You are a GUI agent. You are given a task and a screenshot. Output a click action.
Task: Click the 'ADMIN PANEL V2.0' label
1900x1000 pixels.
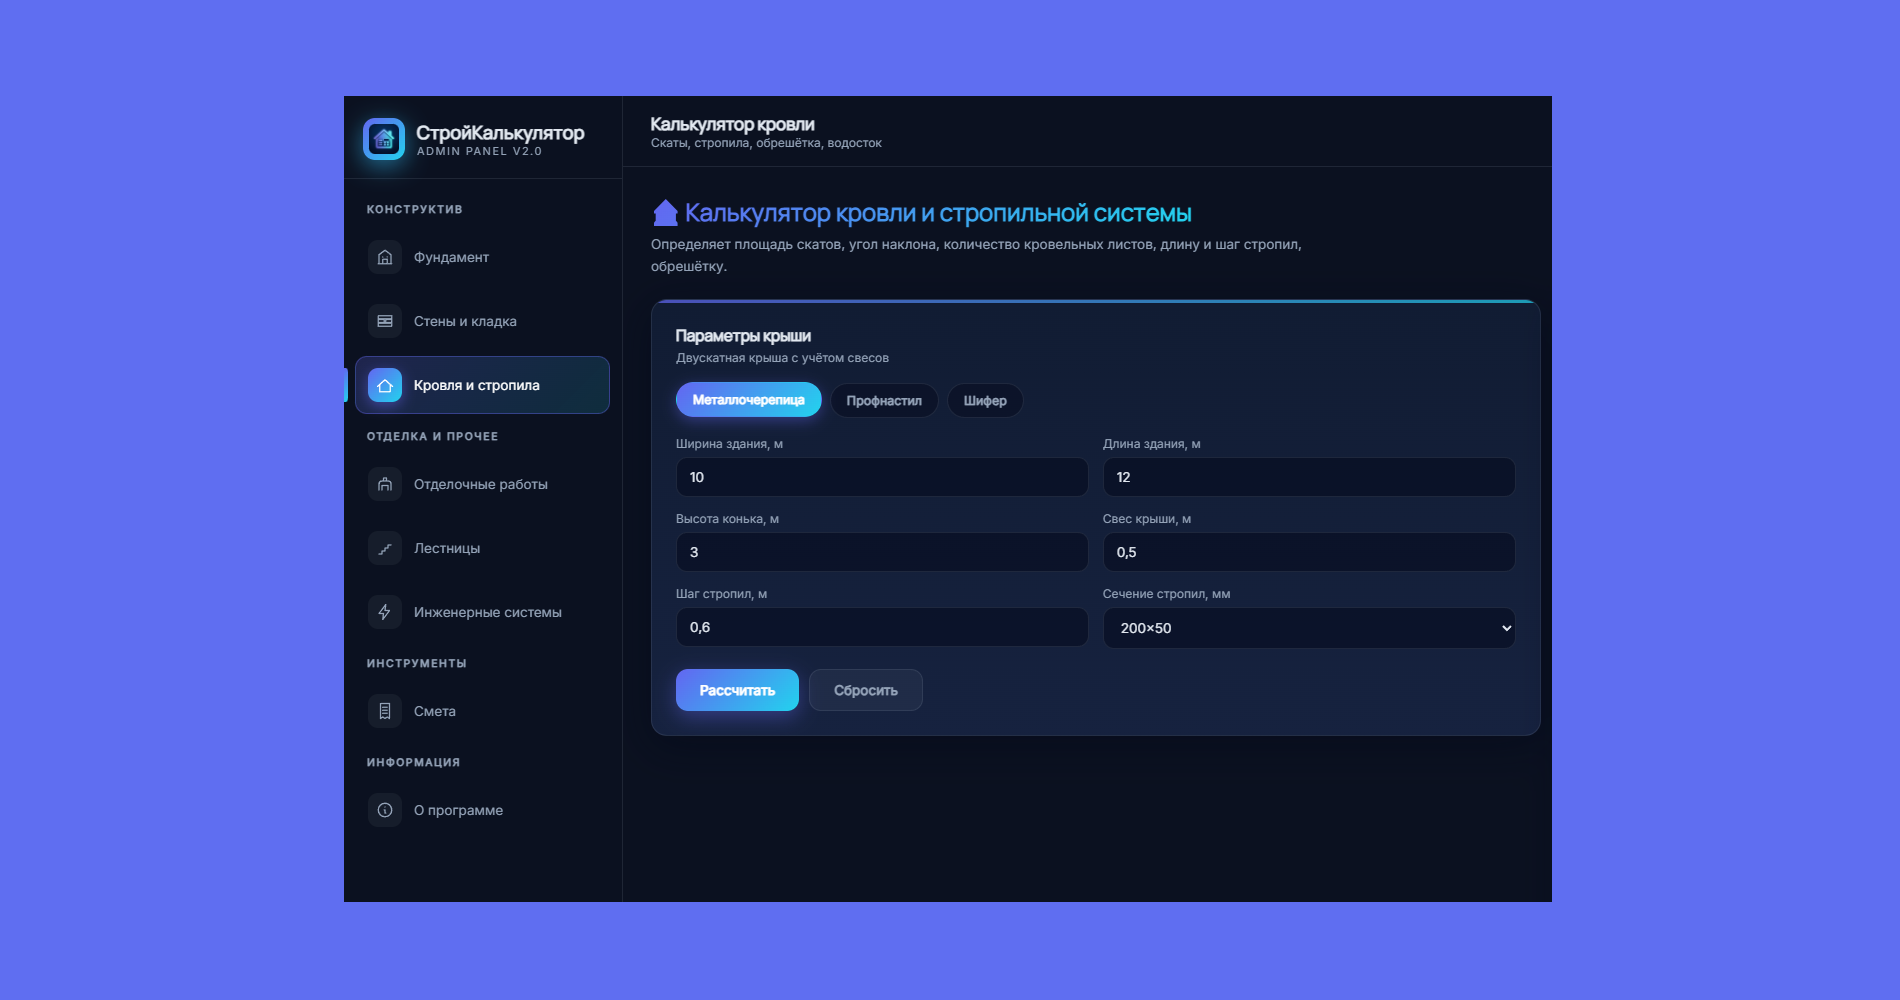(479, 151)
